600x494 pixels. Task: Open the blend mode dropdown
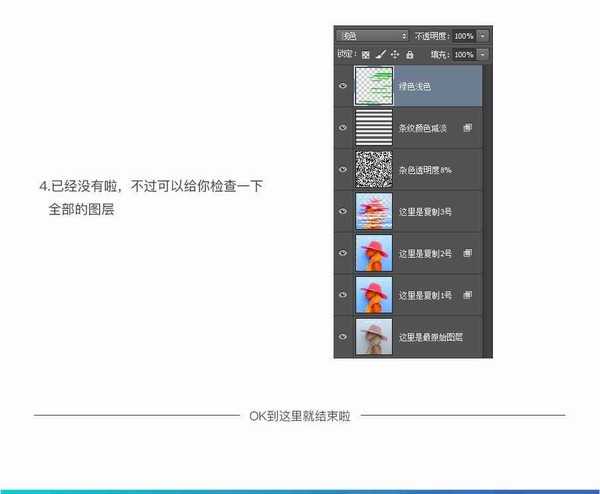[371, 36]
